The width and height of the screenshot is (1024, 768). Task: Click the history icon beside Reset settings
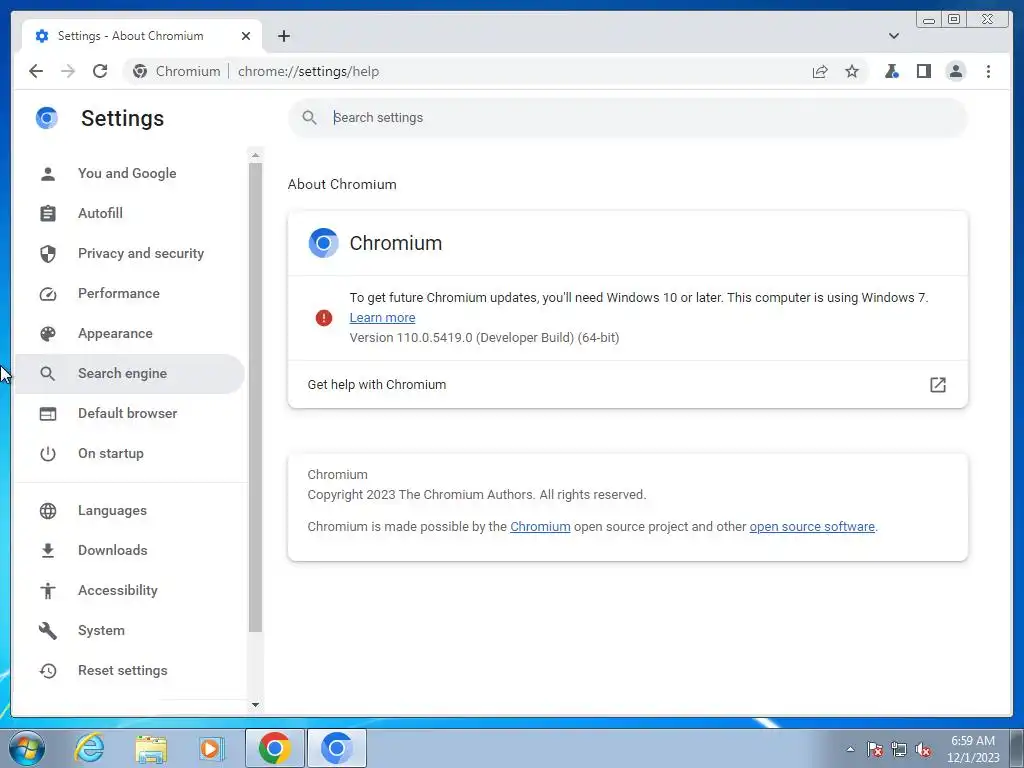48,671
